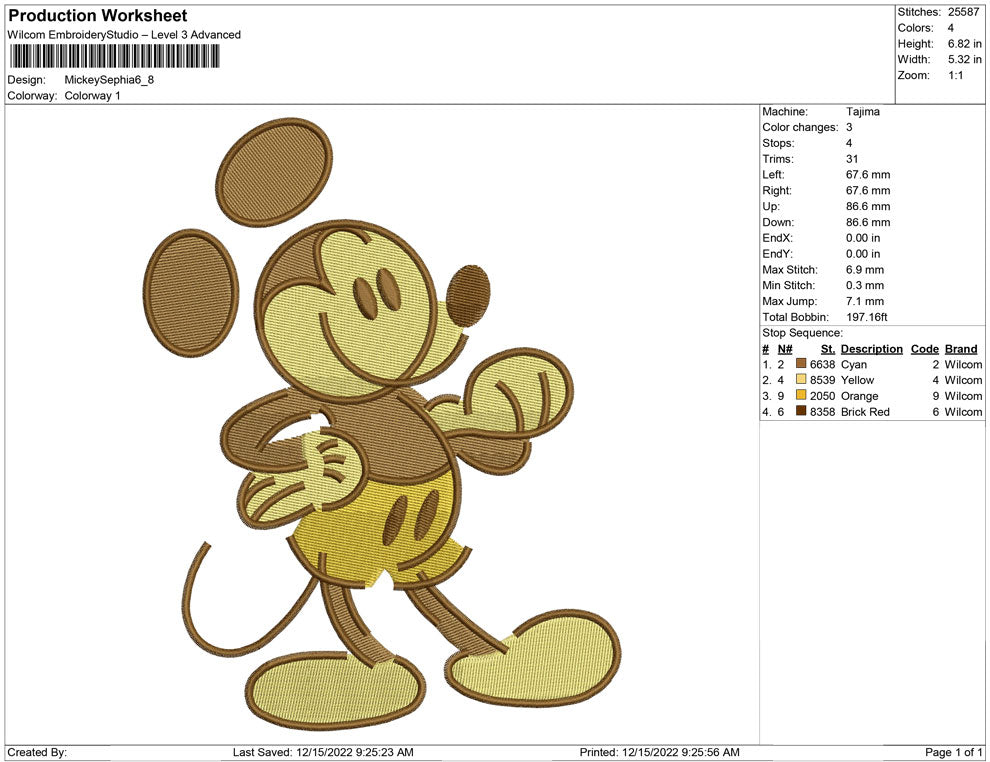
Task: Click the barcode under the title
Action: tap(114, 57)
